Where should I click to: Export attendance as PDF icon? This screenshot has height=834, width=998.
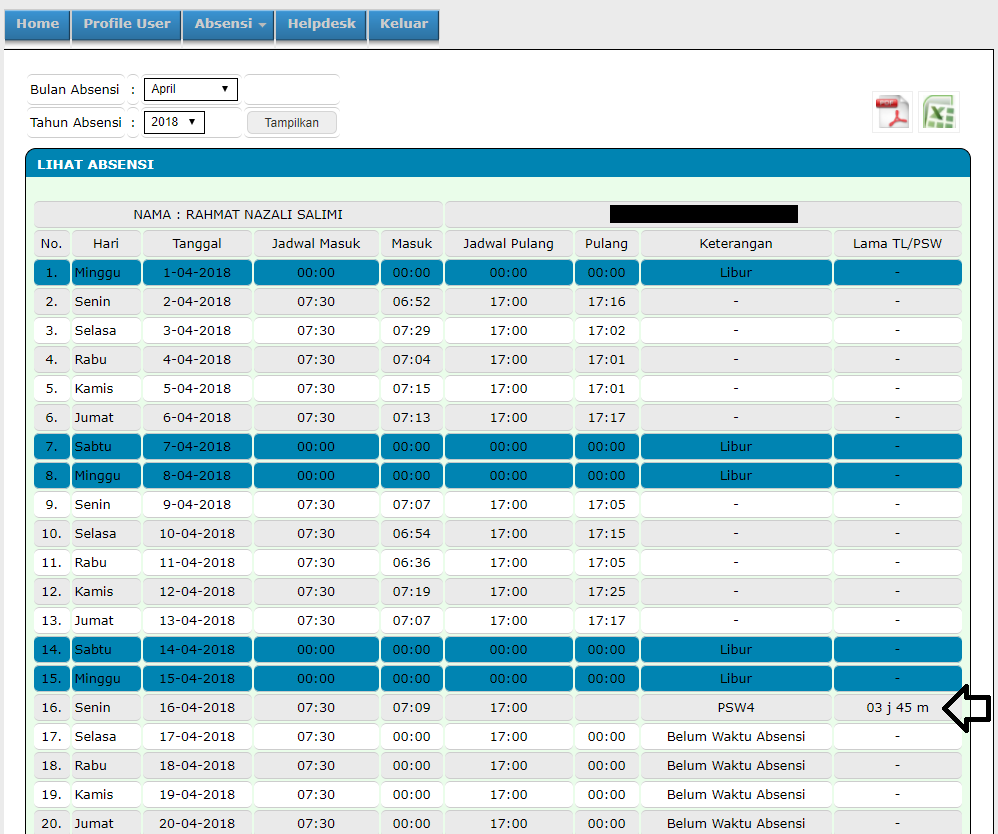892,113
